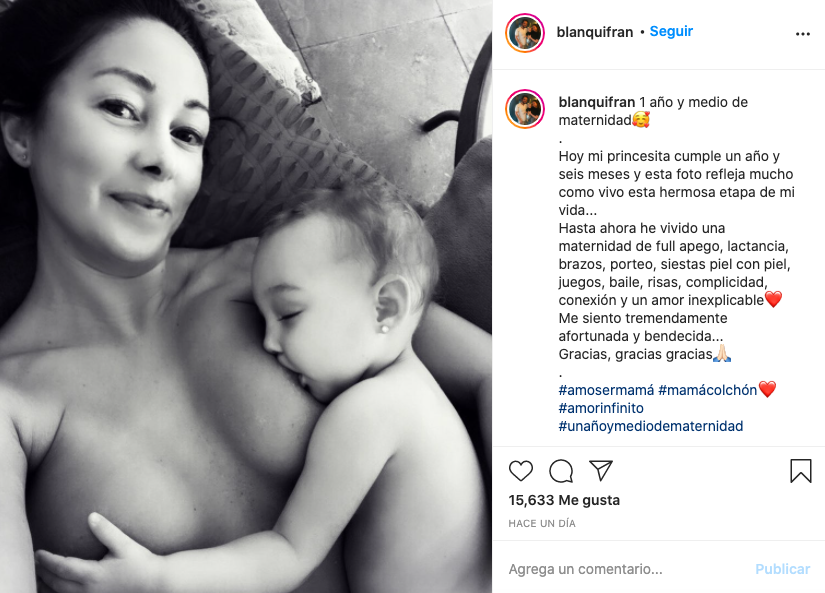Open the #unañoymediodematernidad hashtag
This screenshot has width=825, height=593.
coord(651,426)
